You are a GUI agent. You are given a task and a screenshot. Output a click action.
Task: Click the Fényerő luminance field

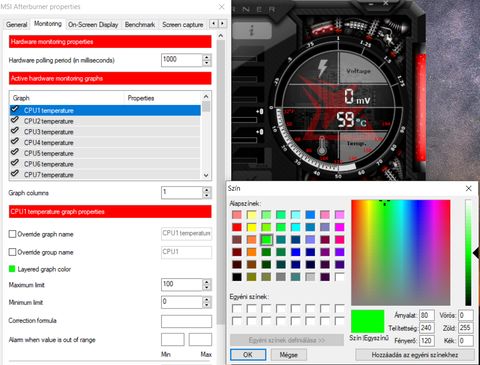tap(427, 341)
